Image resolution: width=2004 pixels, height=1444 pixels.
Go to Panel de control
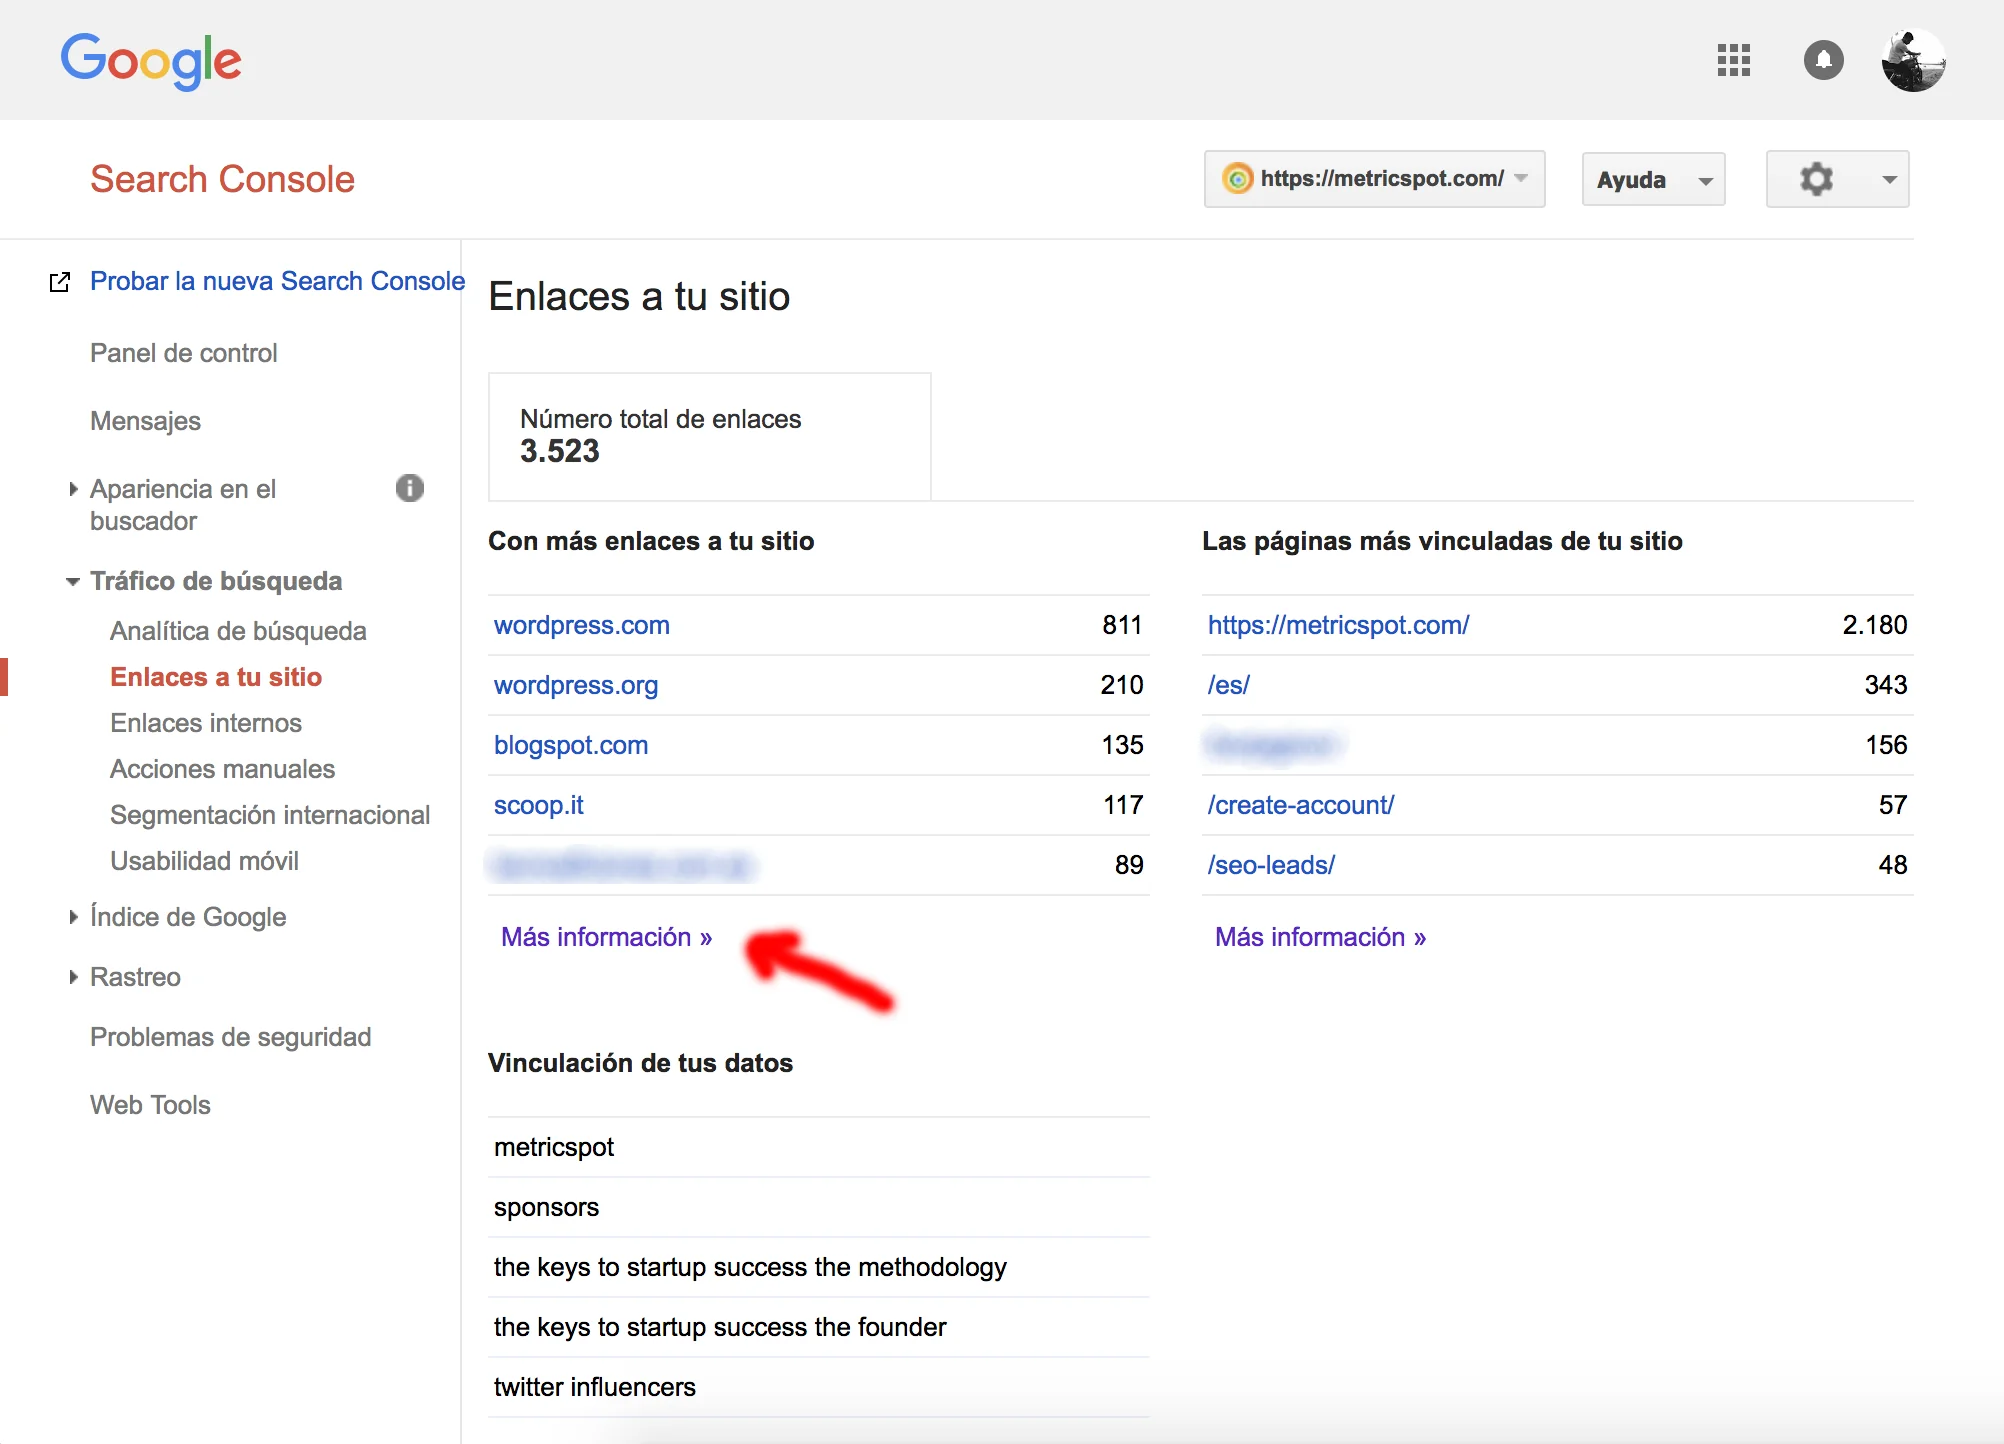coord(183,353)
